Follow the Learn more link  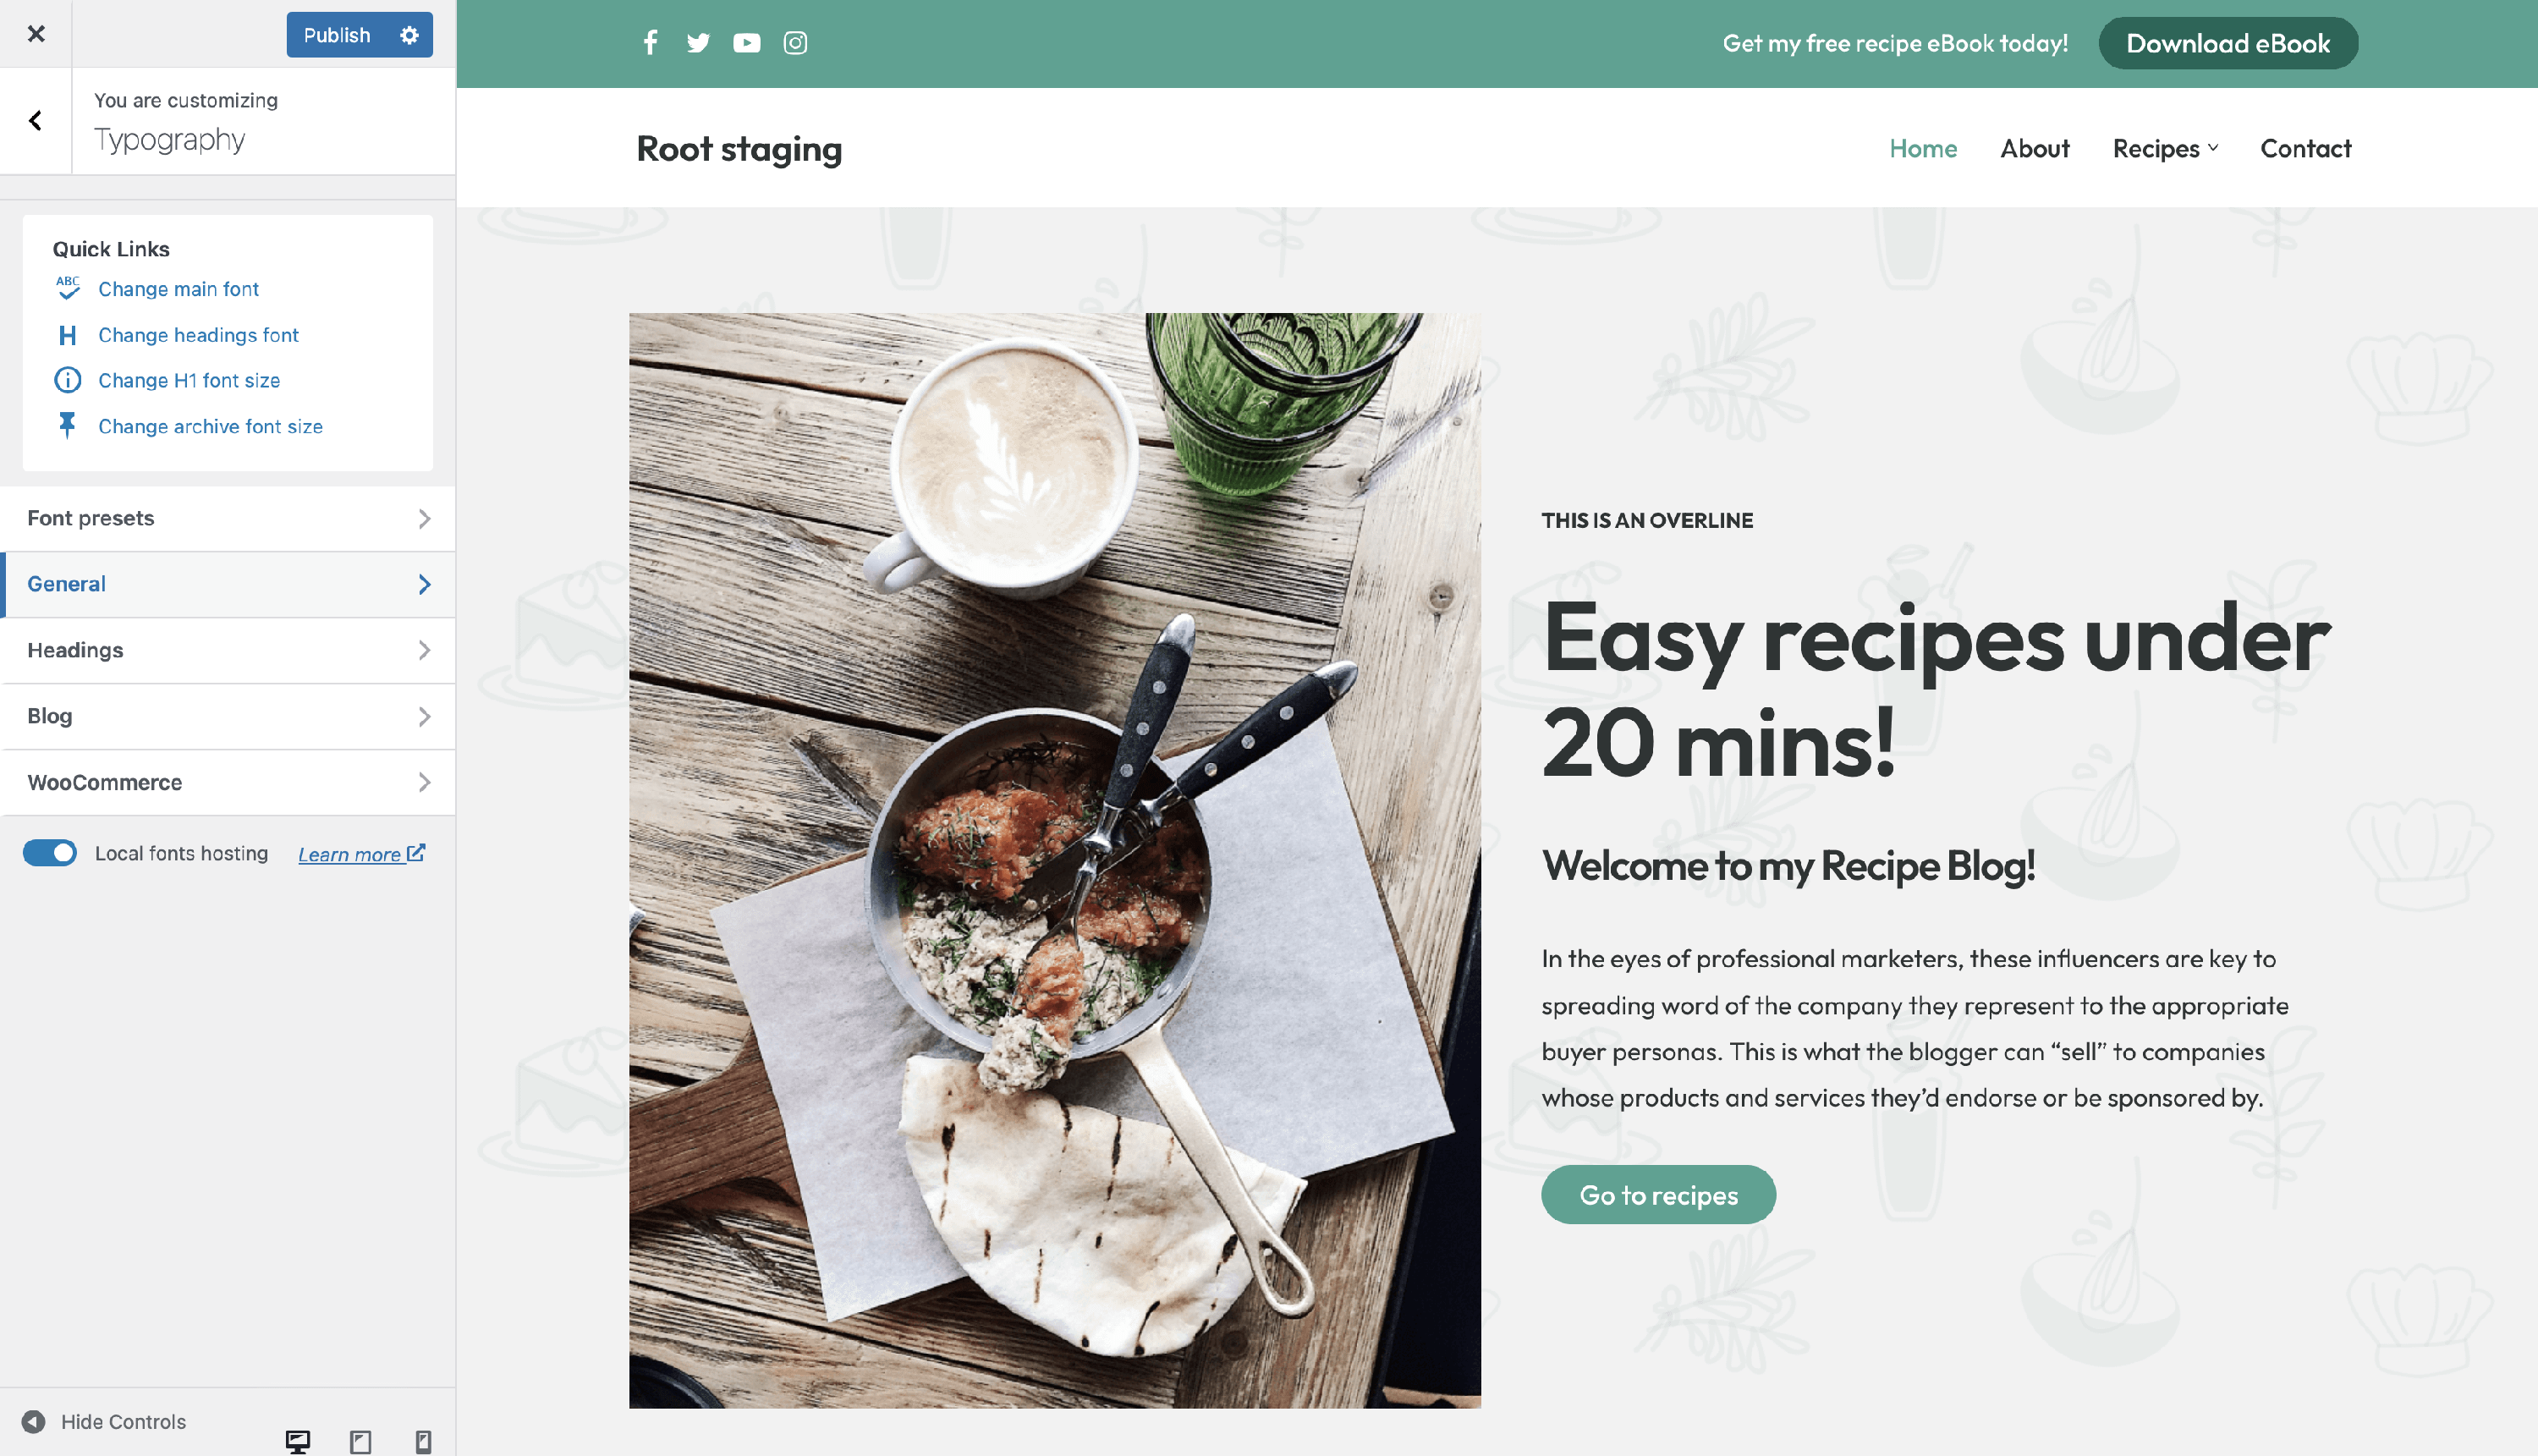click(361, 854)
